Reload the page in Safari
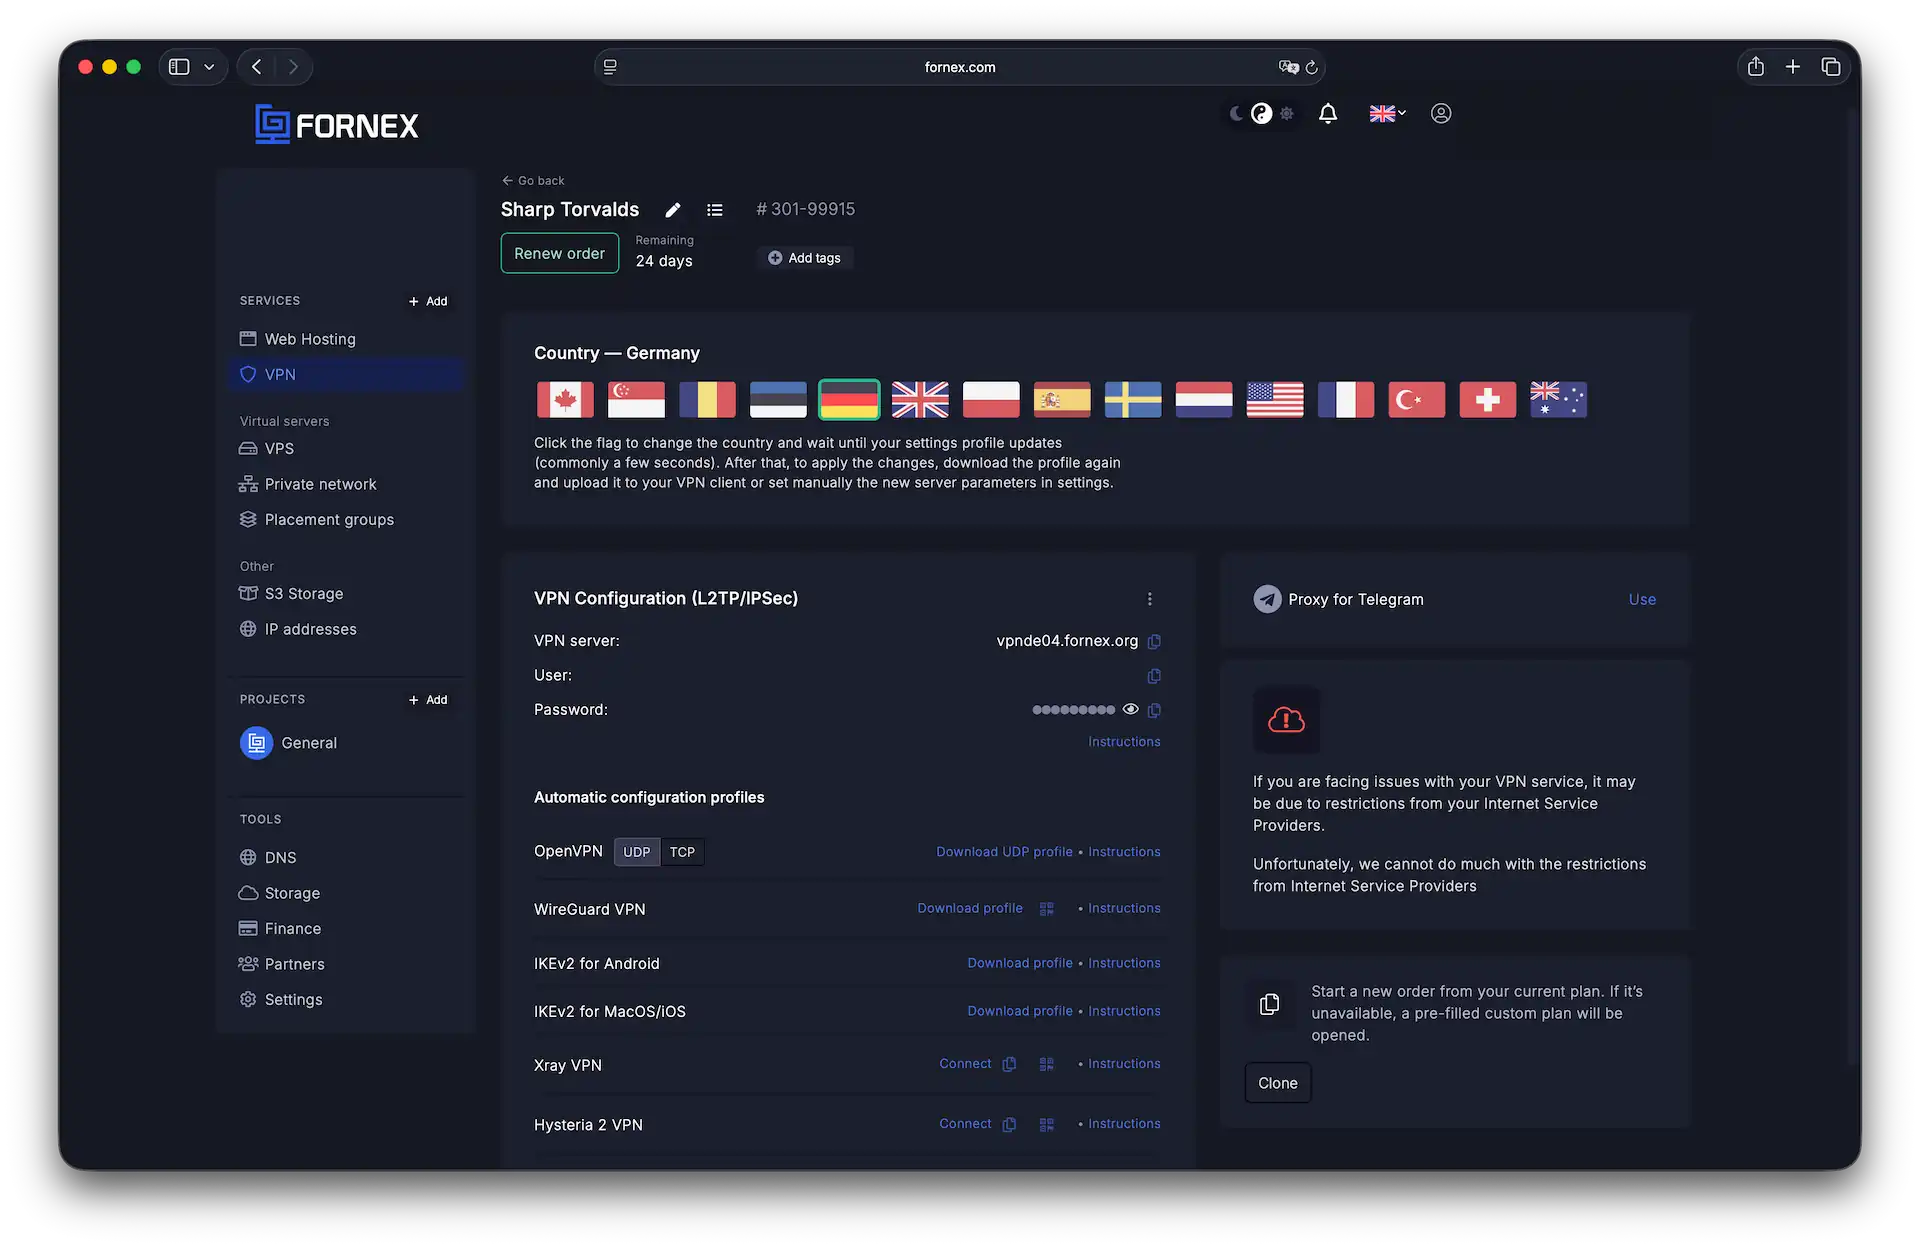The image size is (1920, 1248). tap(1312, 67)
